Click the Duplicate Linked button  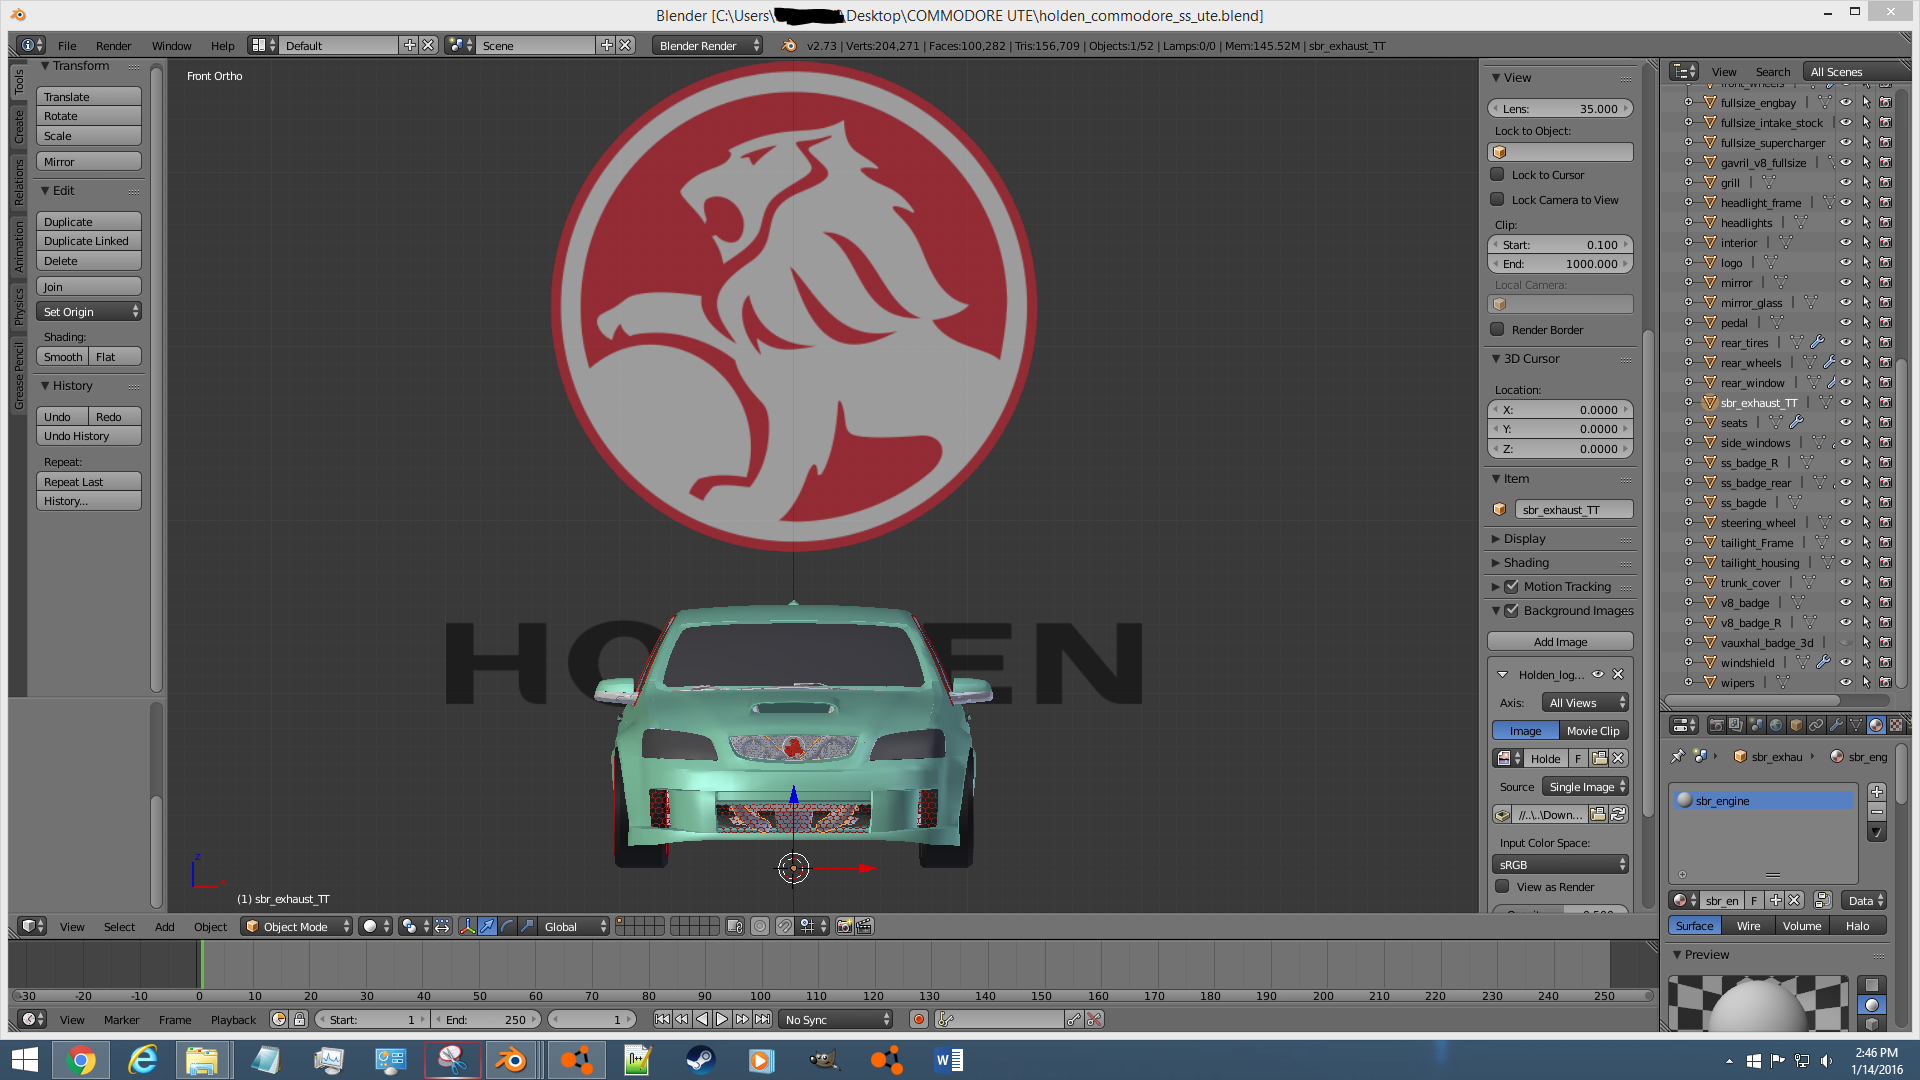[x=89, y=241]
